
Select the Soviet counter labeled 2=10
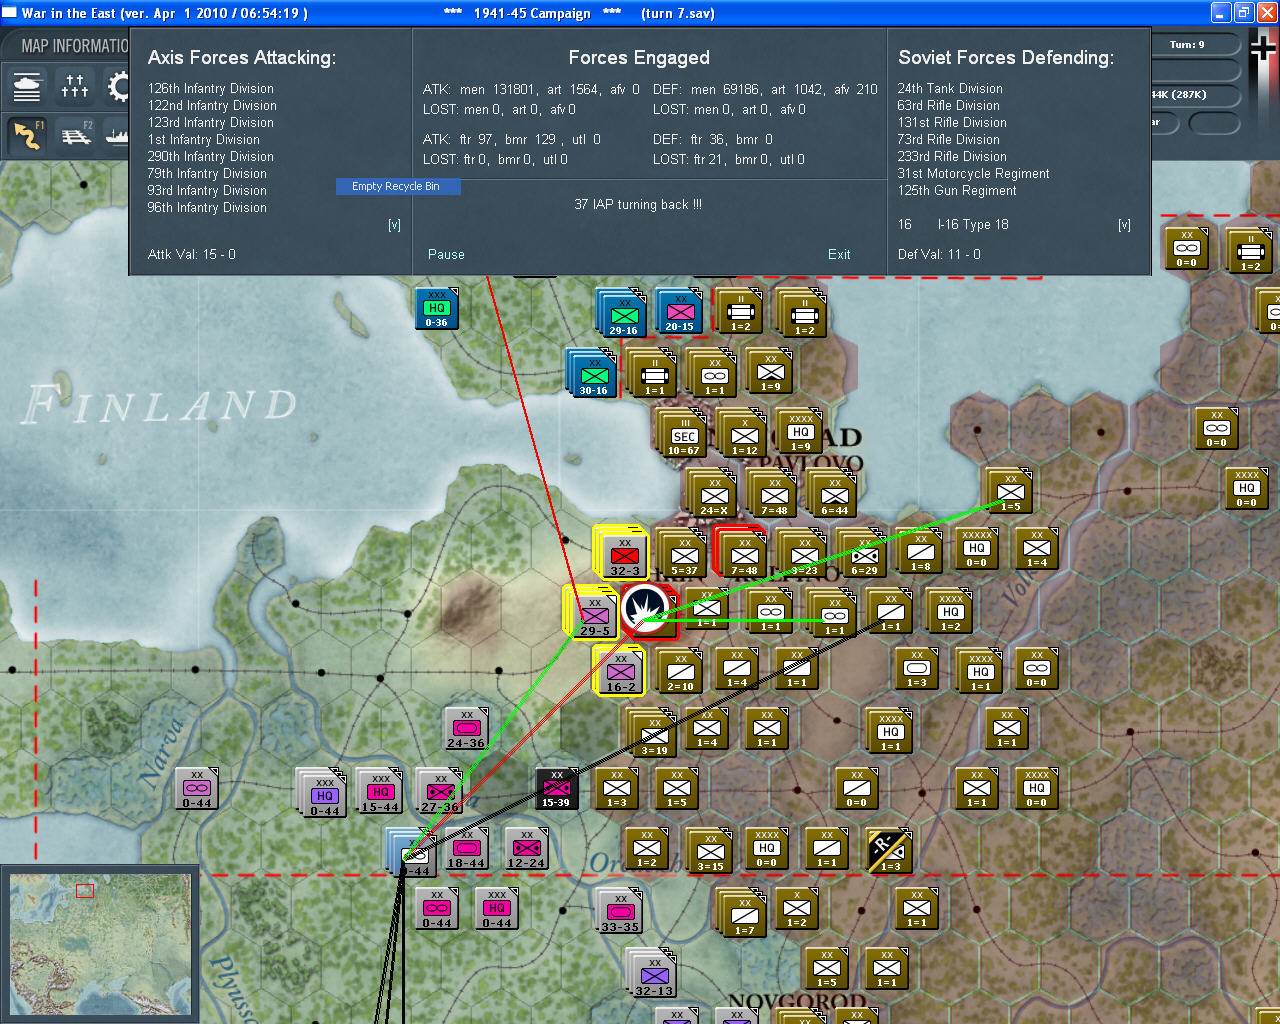point(680,673)
